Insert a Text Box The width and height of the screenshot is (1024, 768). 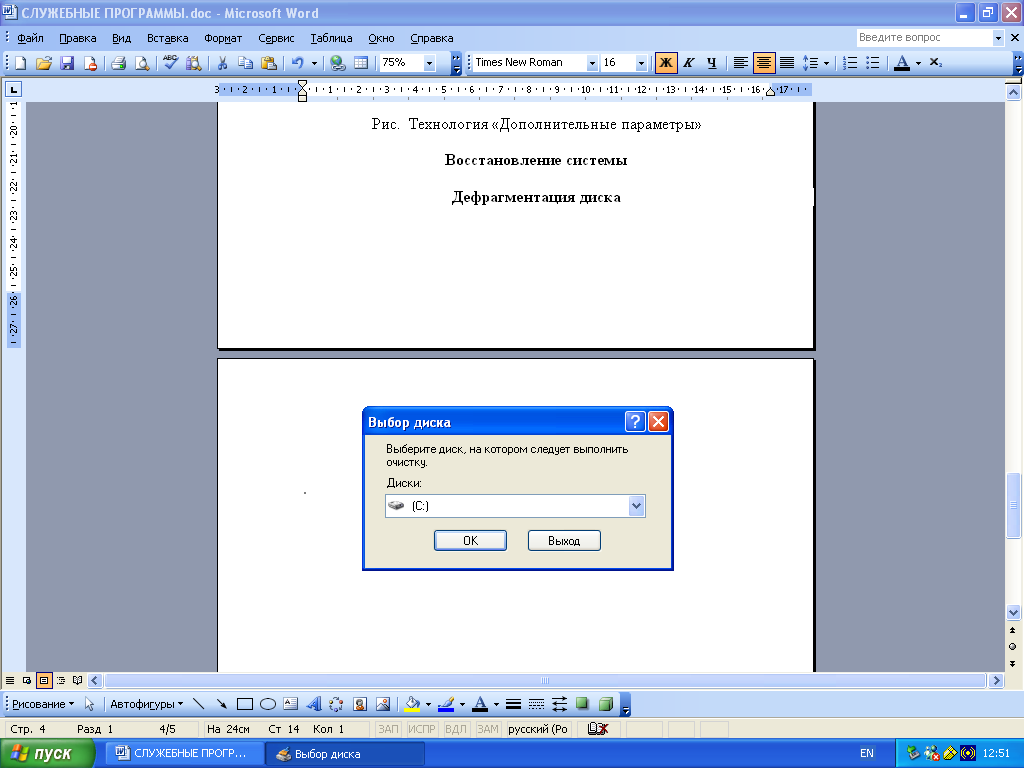[291, 704]
